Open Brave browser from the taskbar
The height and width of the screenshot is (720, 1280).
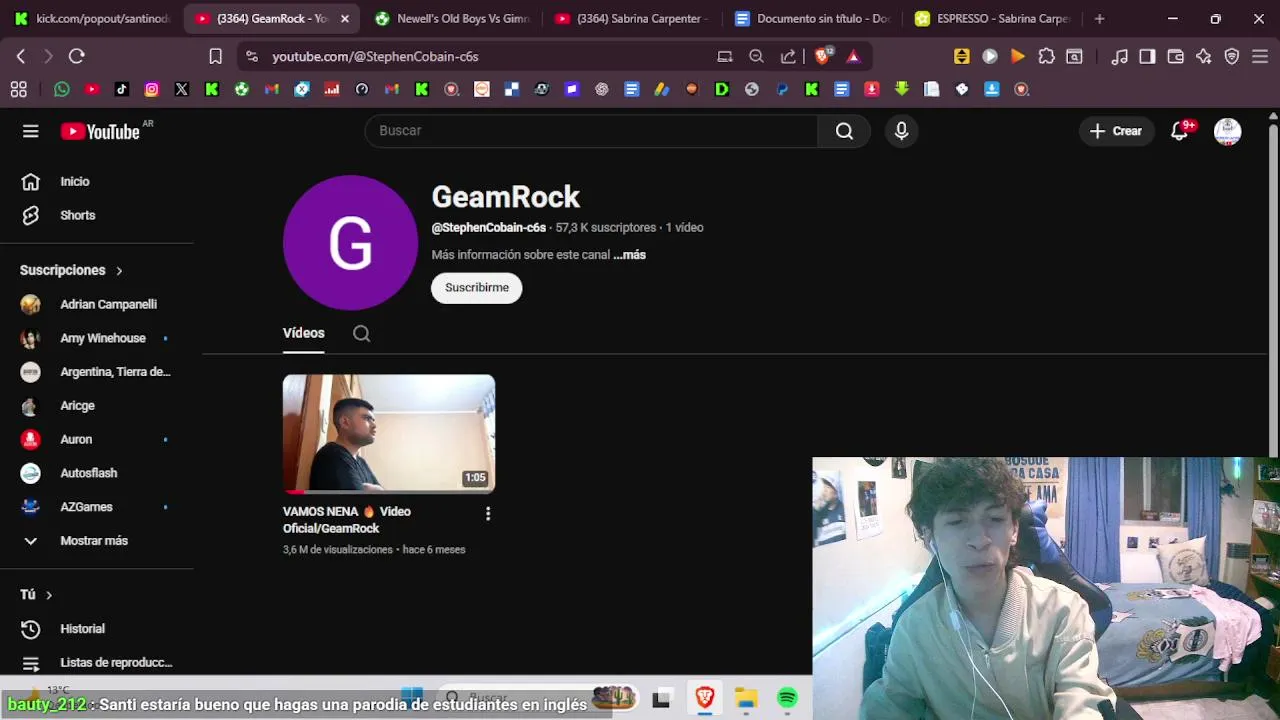coord(705,698)
